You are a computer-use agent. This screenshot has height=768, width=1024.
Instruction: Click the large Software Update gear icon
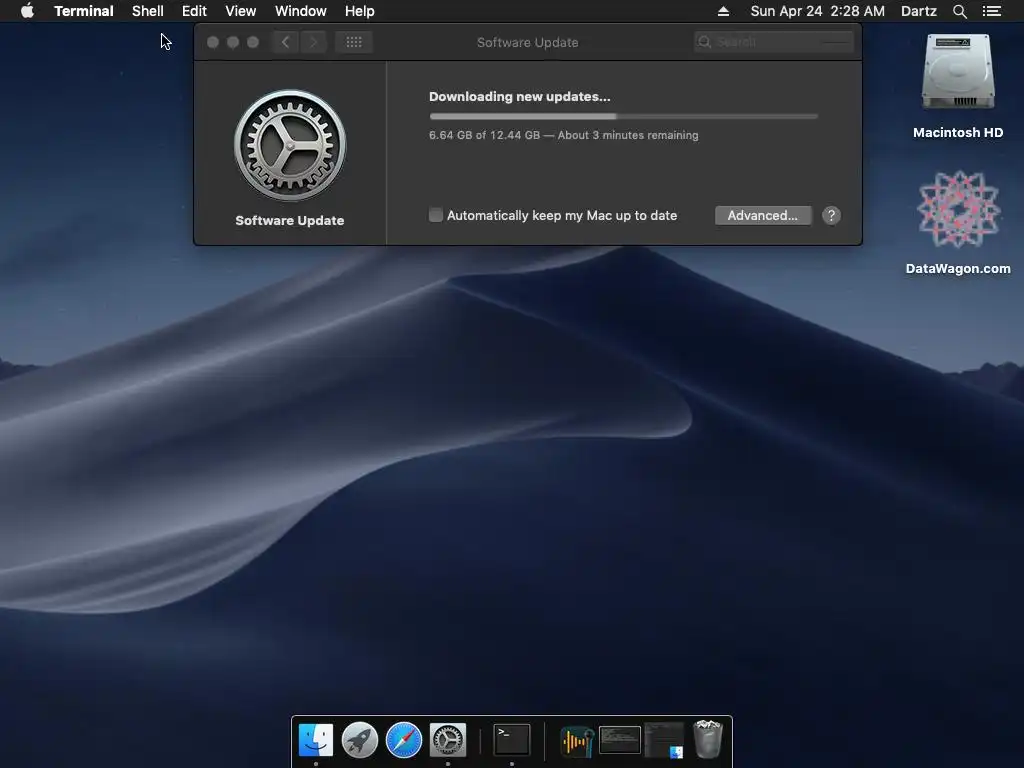tap(290, 146)
